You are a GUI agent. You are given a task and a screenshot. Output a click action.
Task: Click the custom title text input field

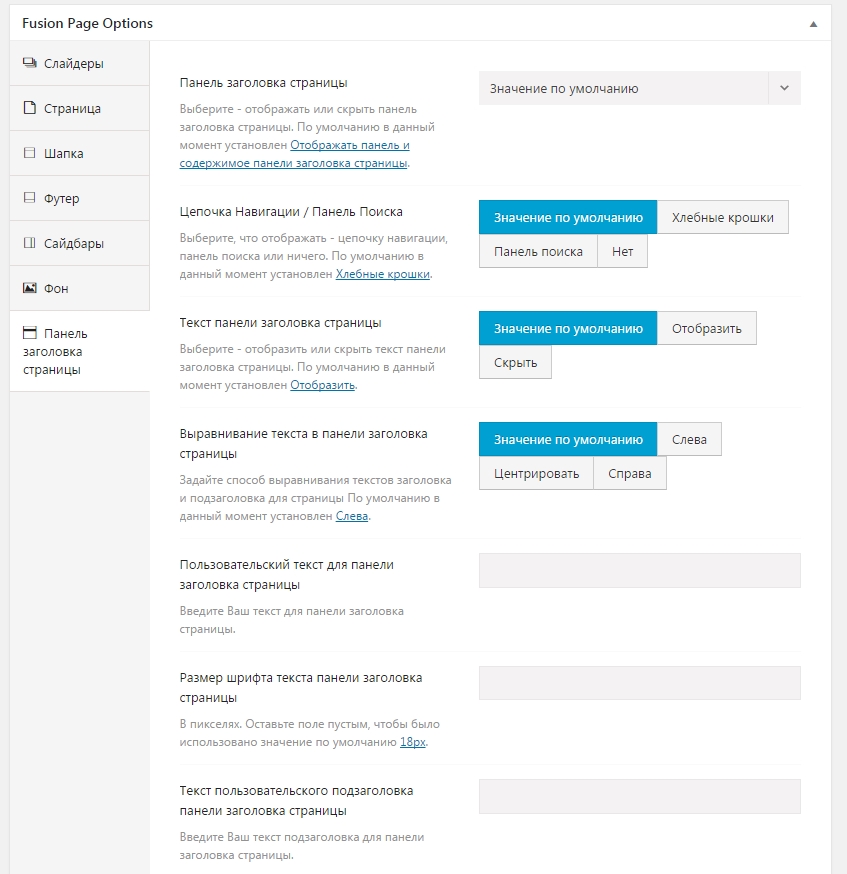(x=640, y=571)
